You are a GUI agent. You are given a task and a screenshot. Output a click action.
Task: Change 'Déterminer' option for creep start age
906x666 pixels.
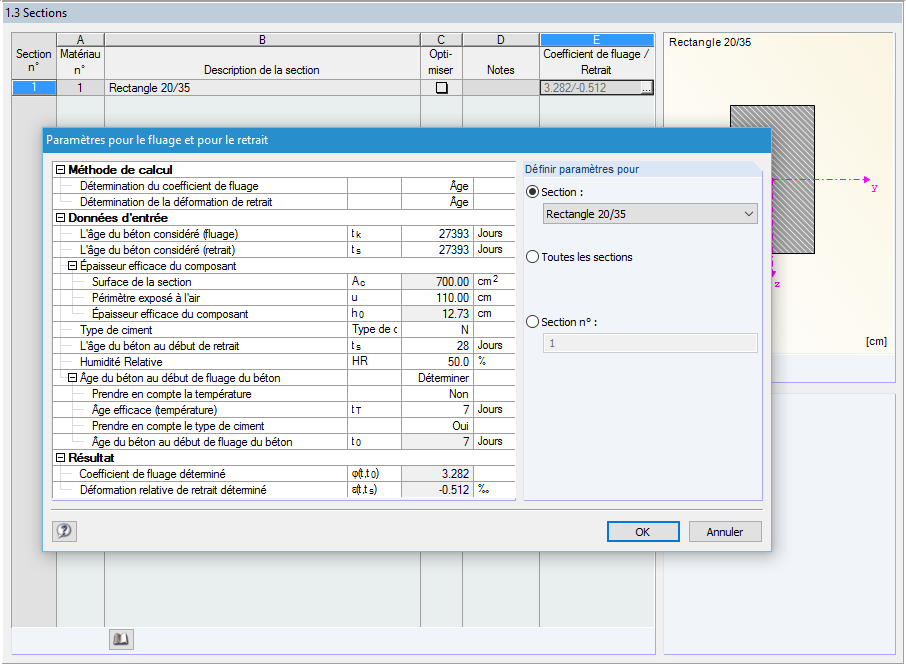[x=437, y=378]
